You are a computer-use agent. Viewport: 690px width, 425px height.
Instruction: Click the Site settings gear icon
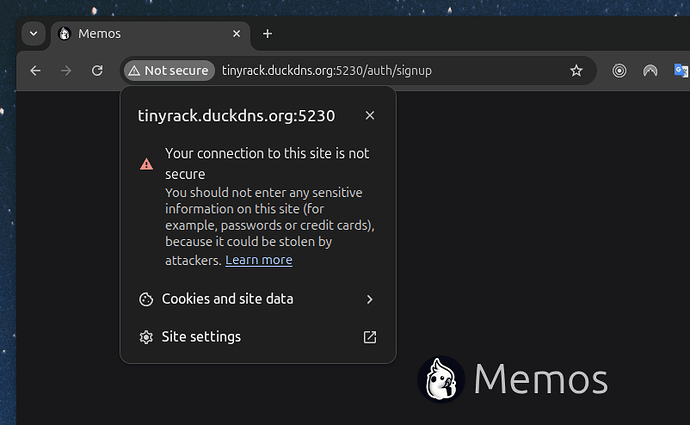tap(146, 337)
